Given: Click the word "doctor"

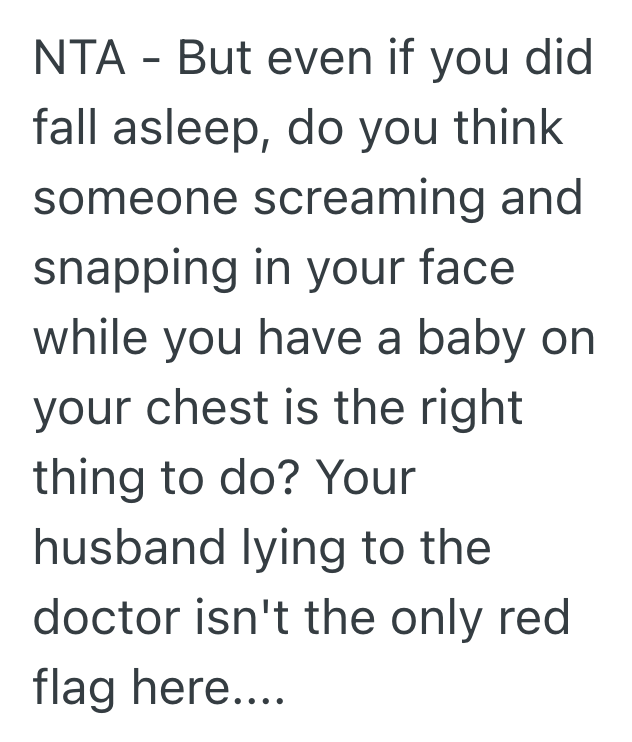Looking at the screenshot, I should (x=109, y=618).
